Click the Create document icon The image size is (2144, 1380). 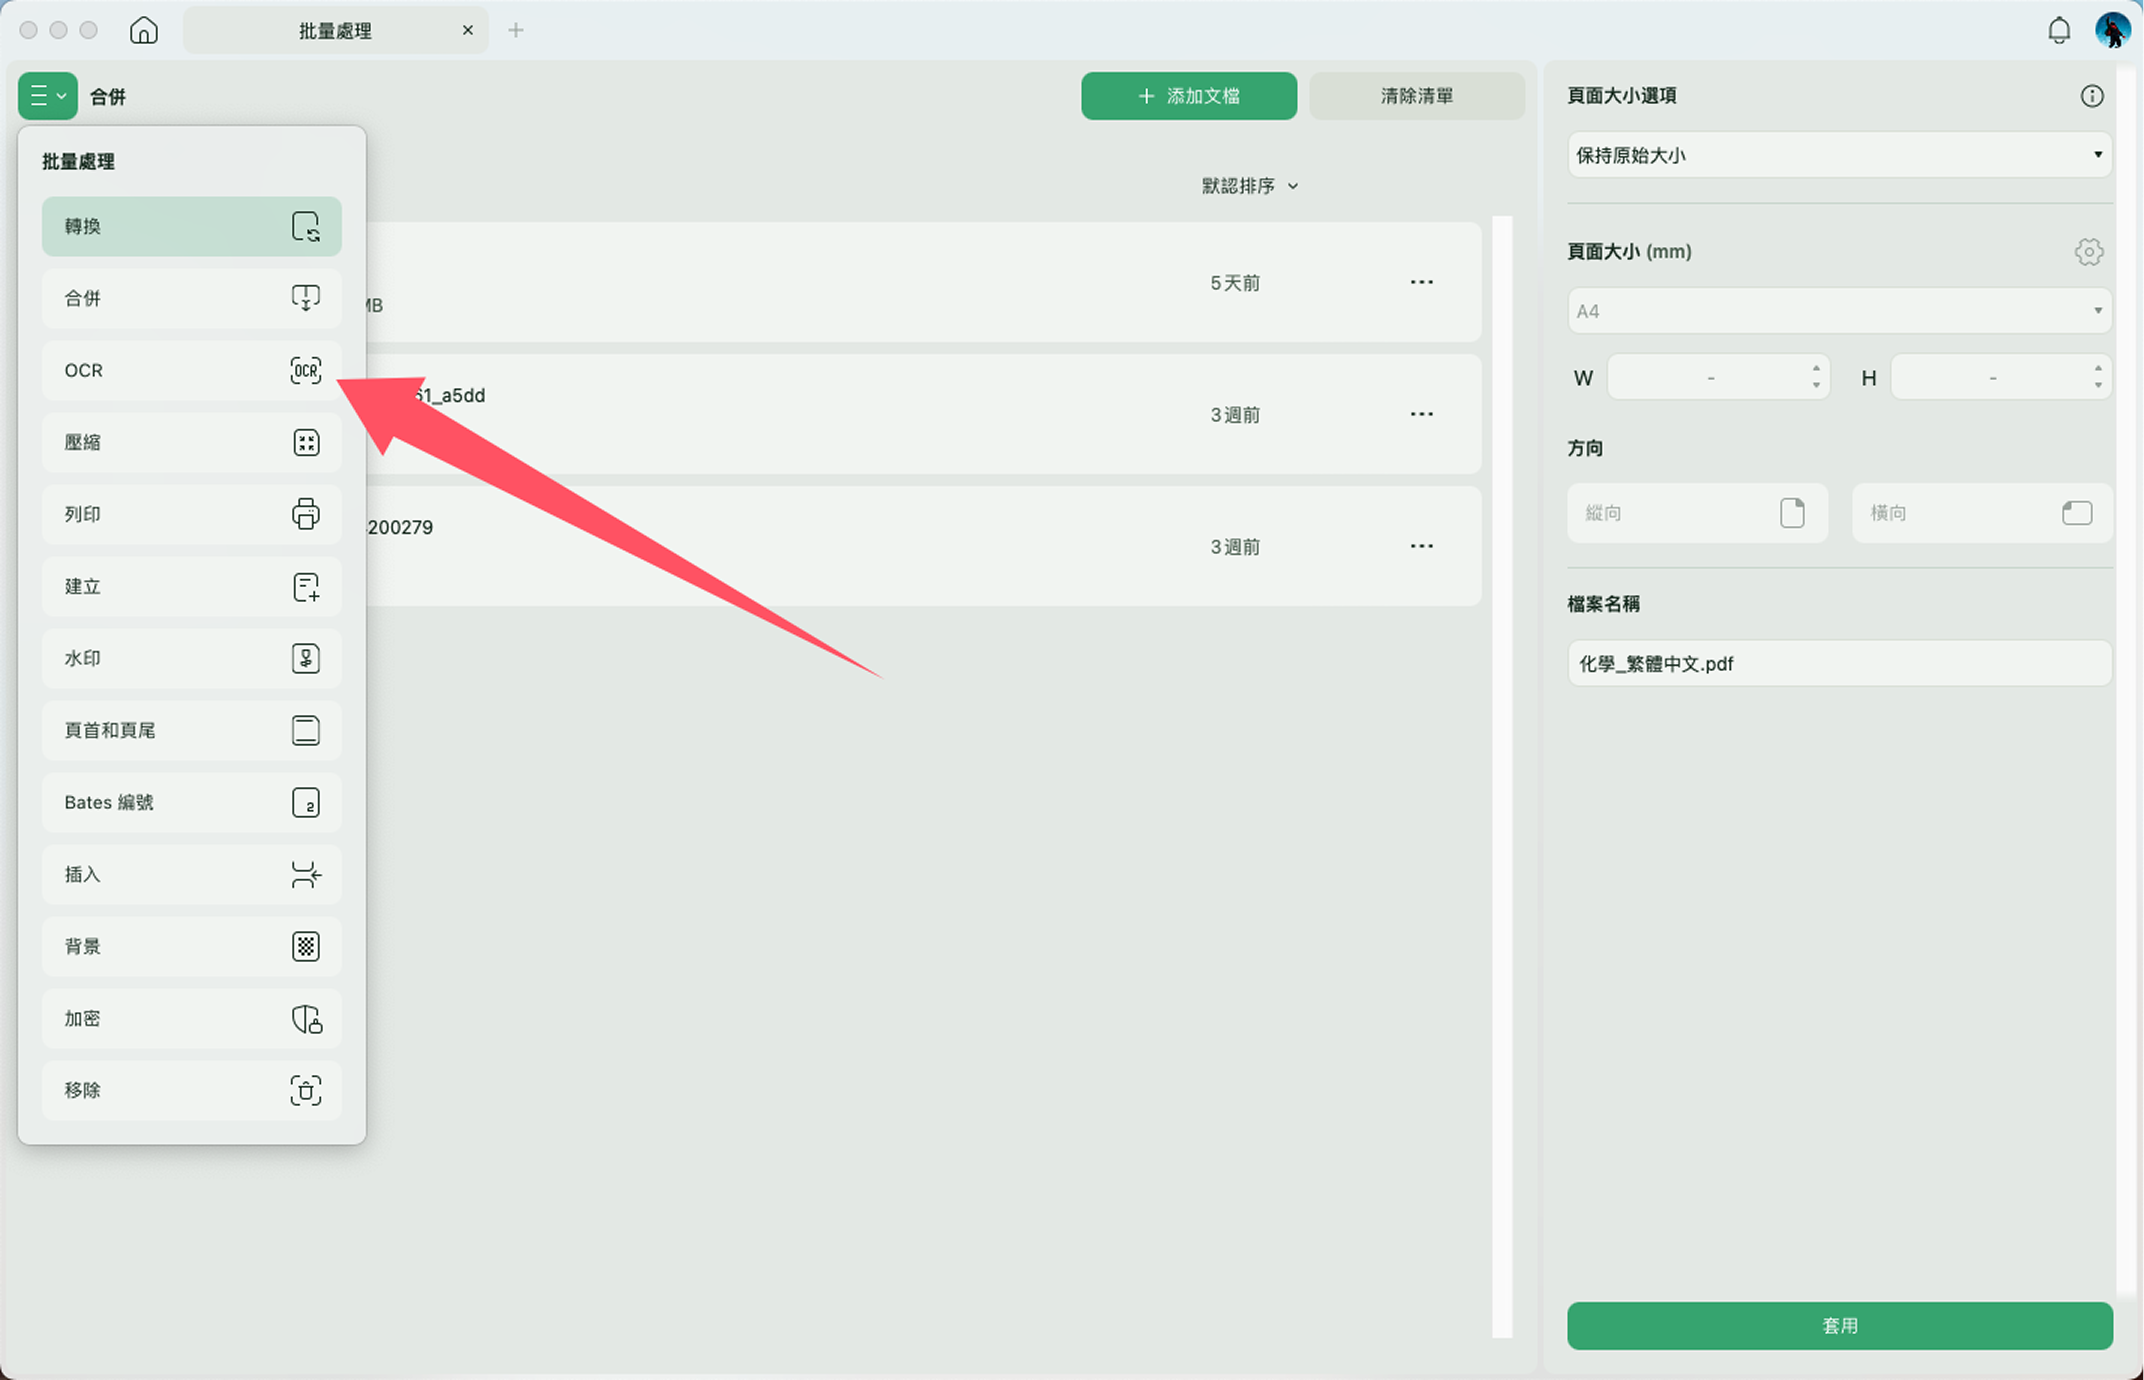306,586
